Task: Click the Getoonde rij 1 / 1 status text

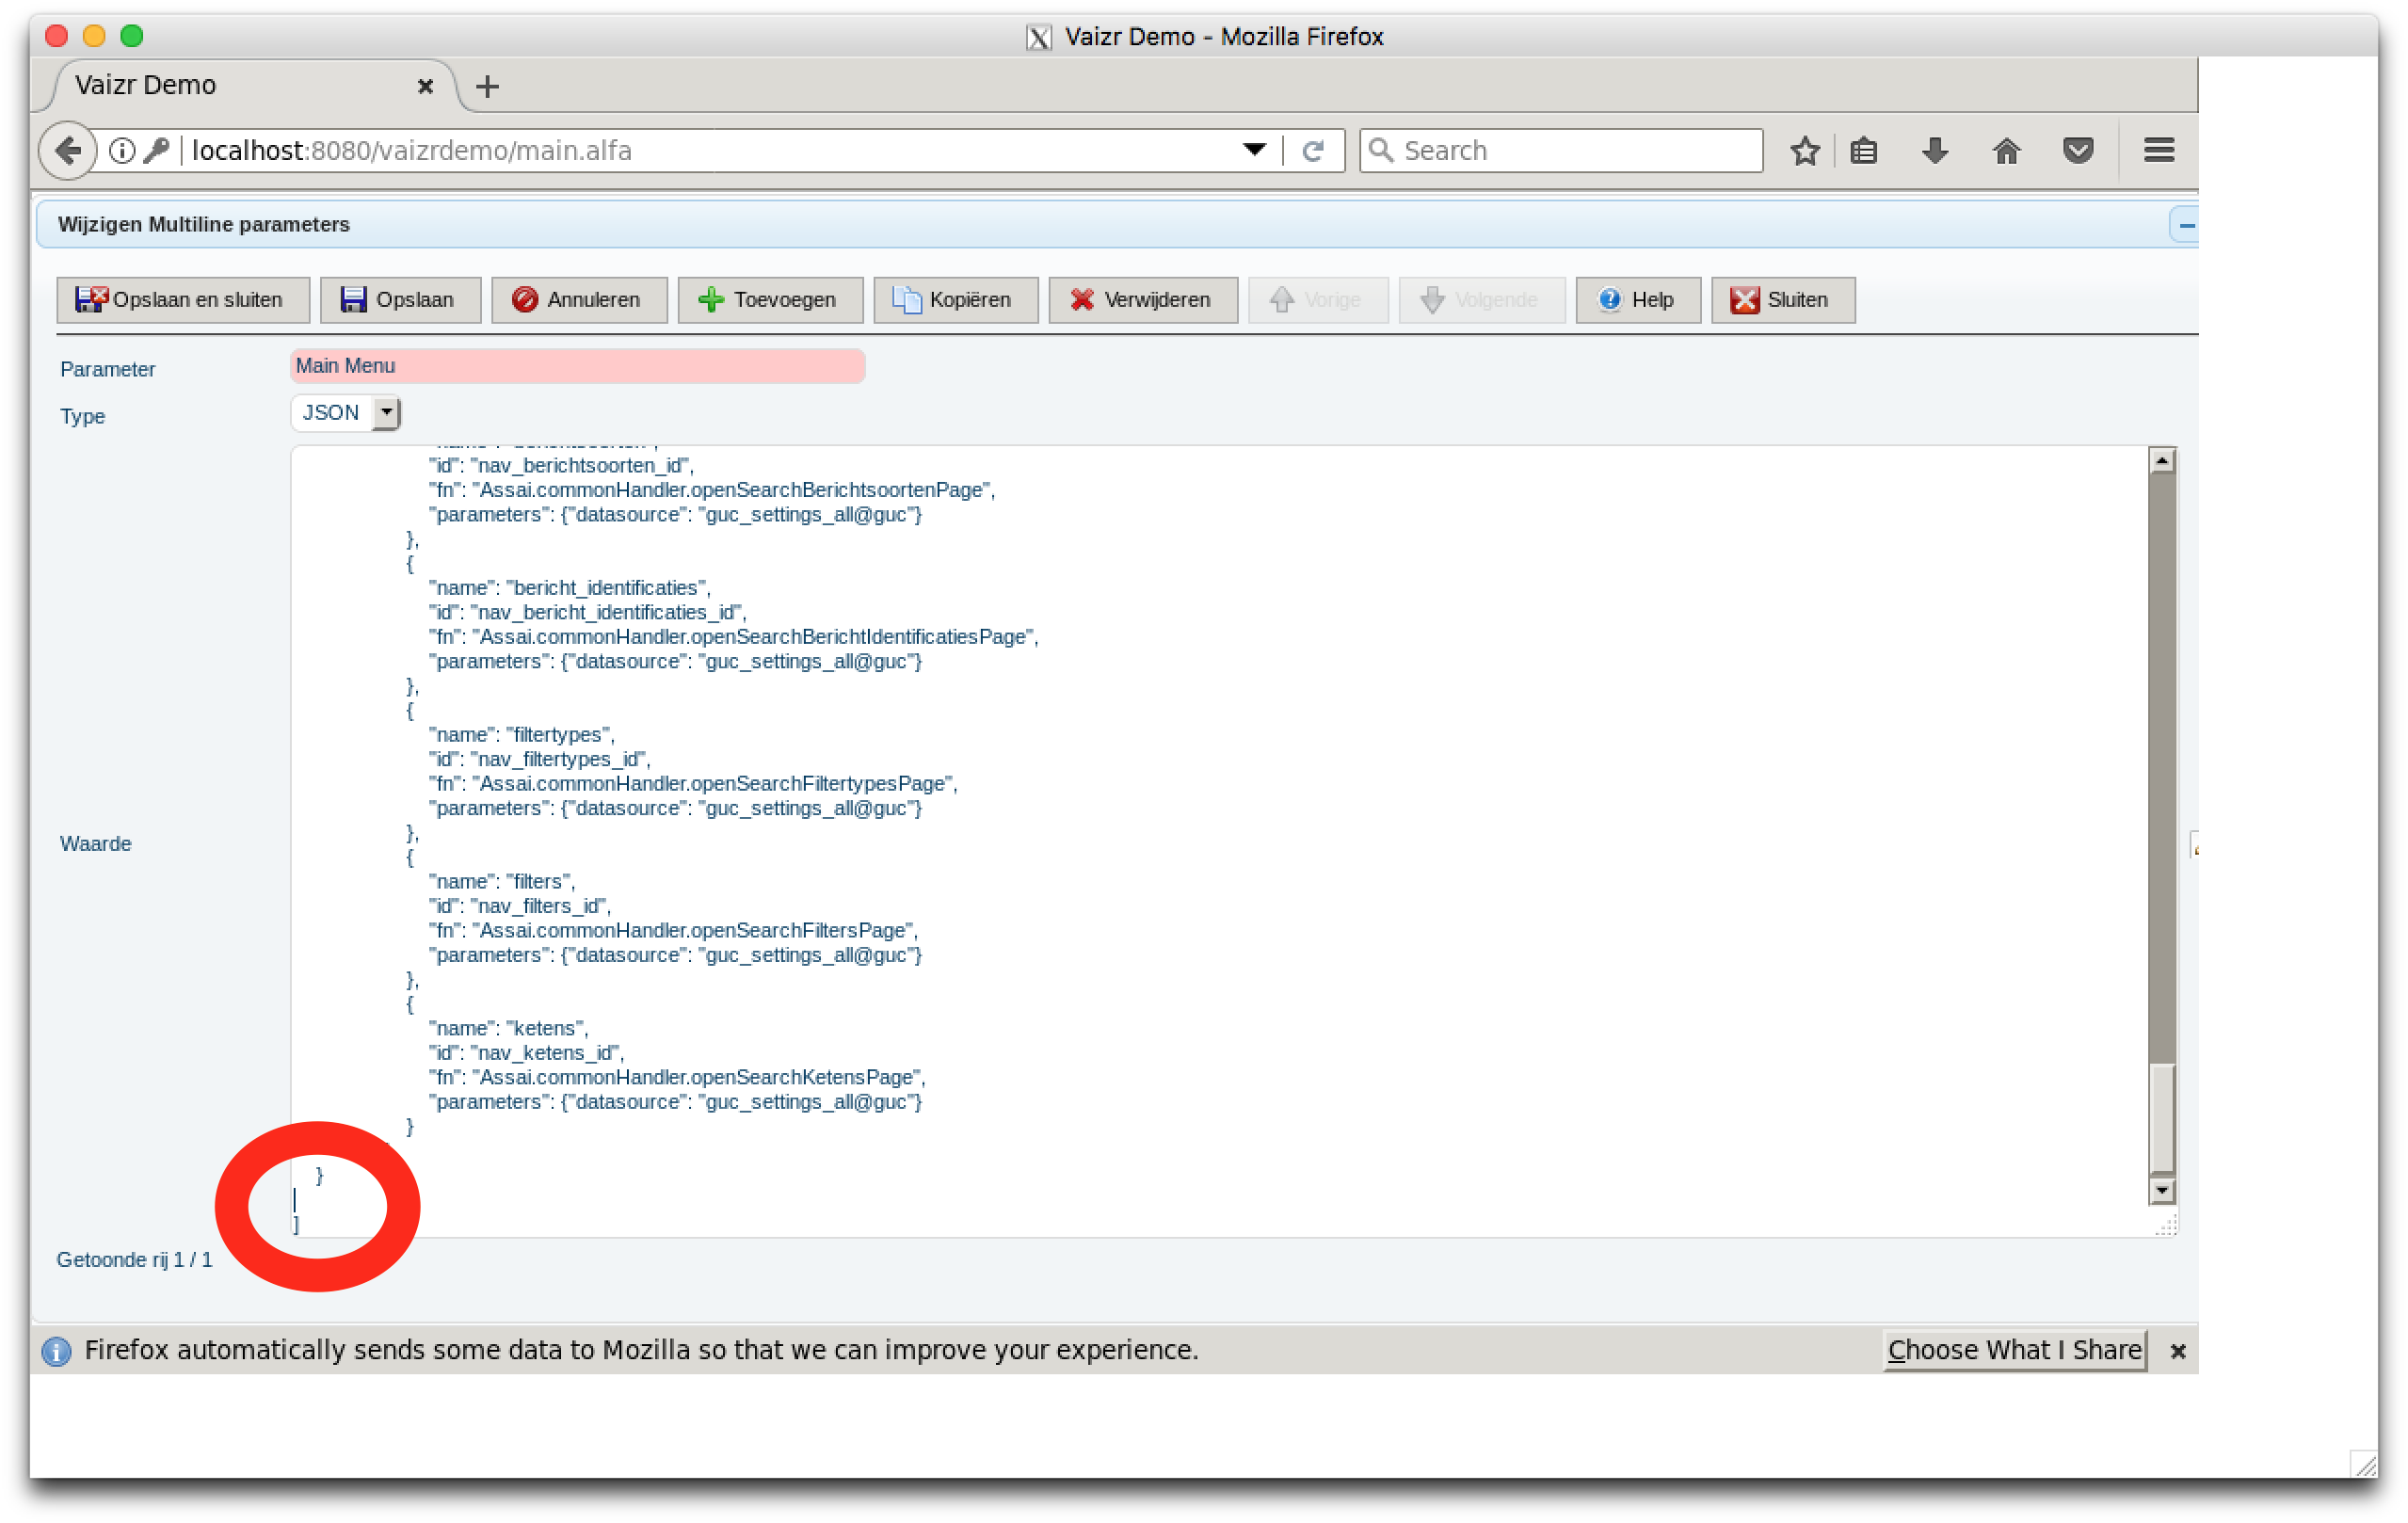Action: click(135, 1260)
